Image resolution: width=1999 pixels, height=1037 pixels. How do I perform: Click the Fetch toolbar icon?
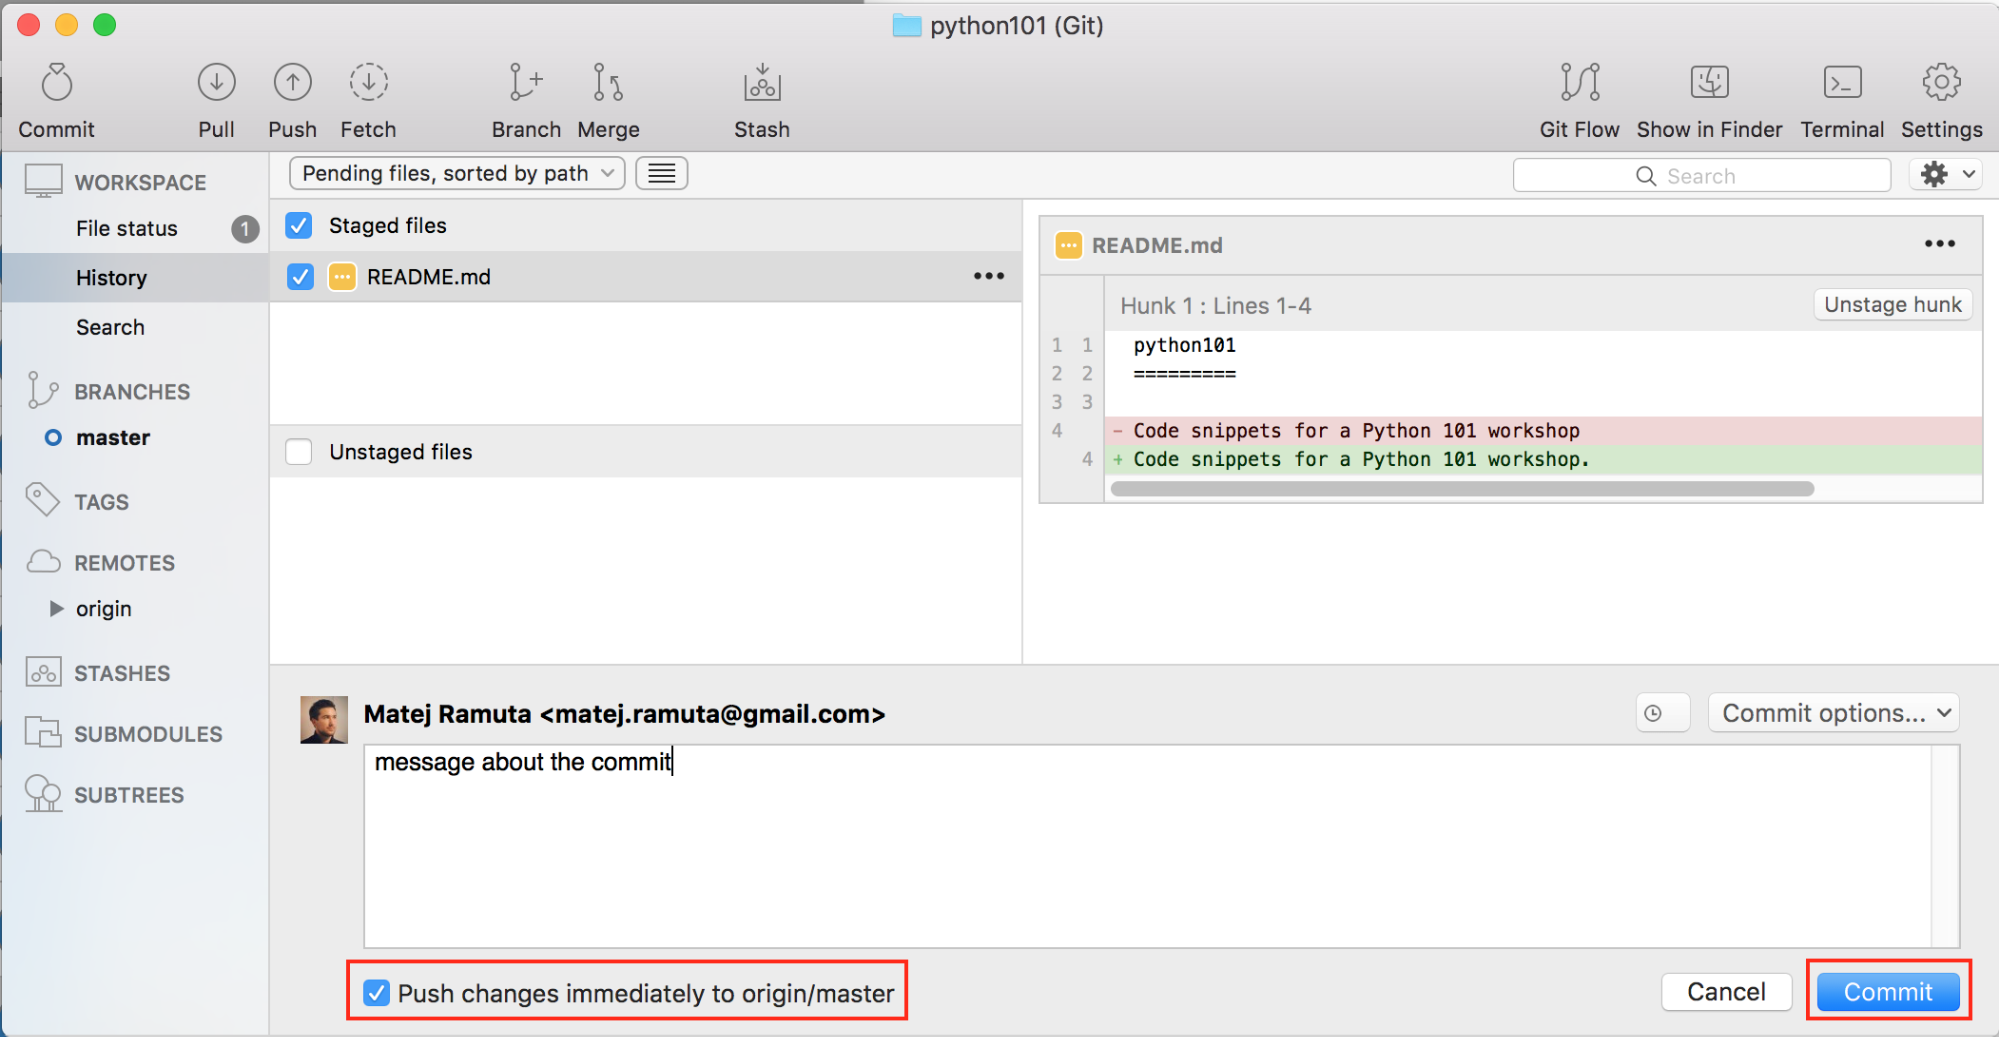[x=368, y=83]
